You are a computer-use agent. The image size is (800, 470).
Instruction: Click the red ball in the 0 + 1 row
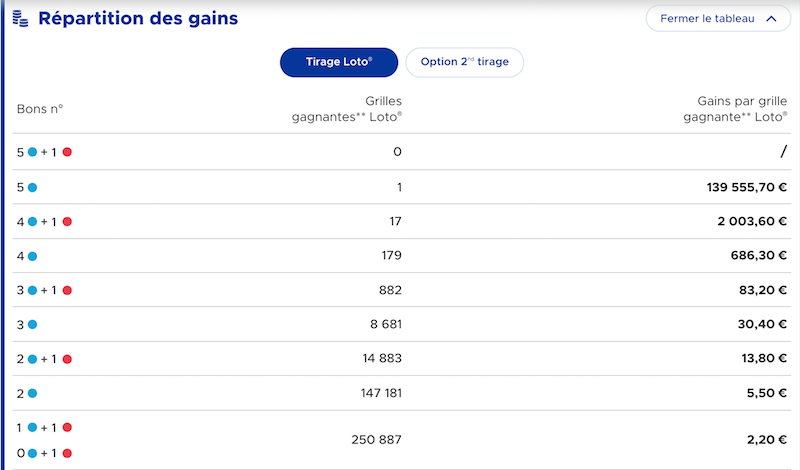click(67, 453)
